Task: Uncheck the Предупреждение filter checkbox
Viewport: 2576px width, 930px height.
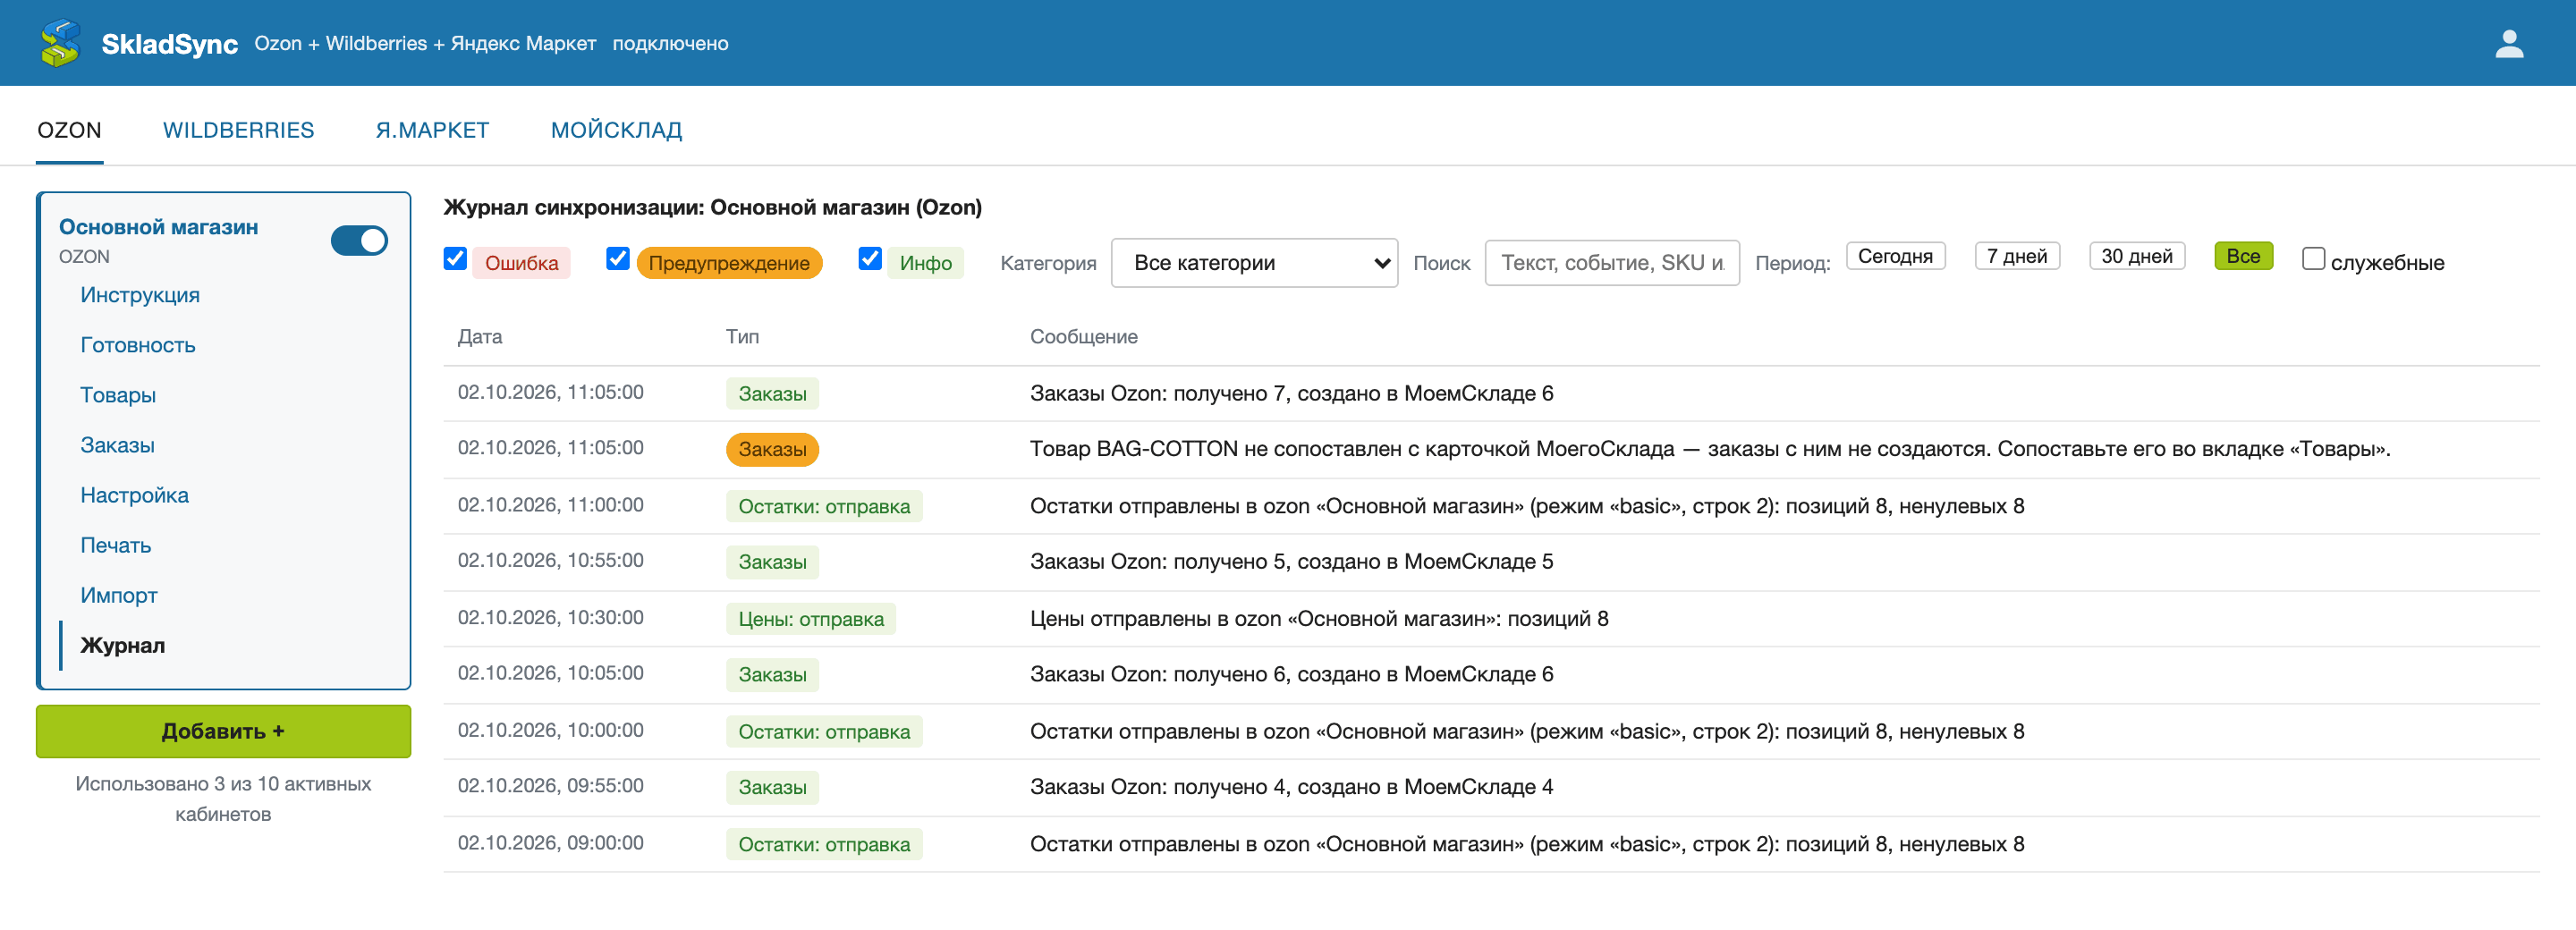Action: click(618, 259)
